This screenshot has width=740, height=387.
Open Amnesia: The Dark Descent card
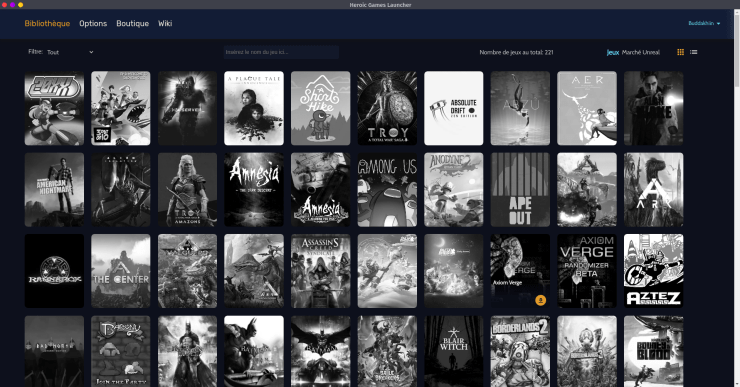[254, 190]
